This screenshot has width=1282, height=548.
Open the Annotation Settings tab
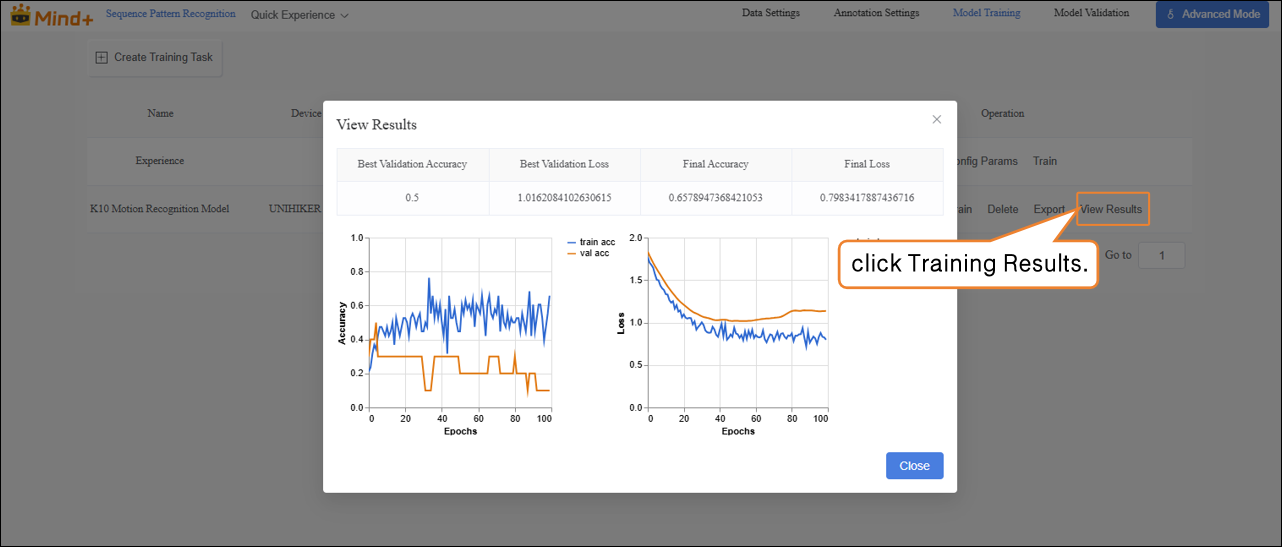pos(876,14)
